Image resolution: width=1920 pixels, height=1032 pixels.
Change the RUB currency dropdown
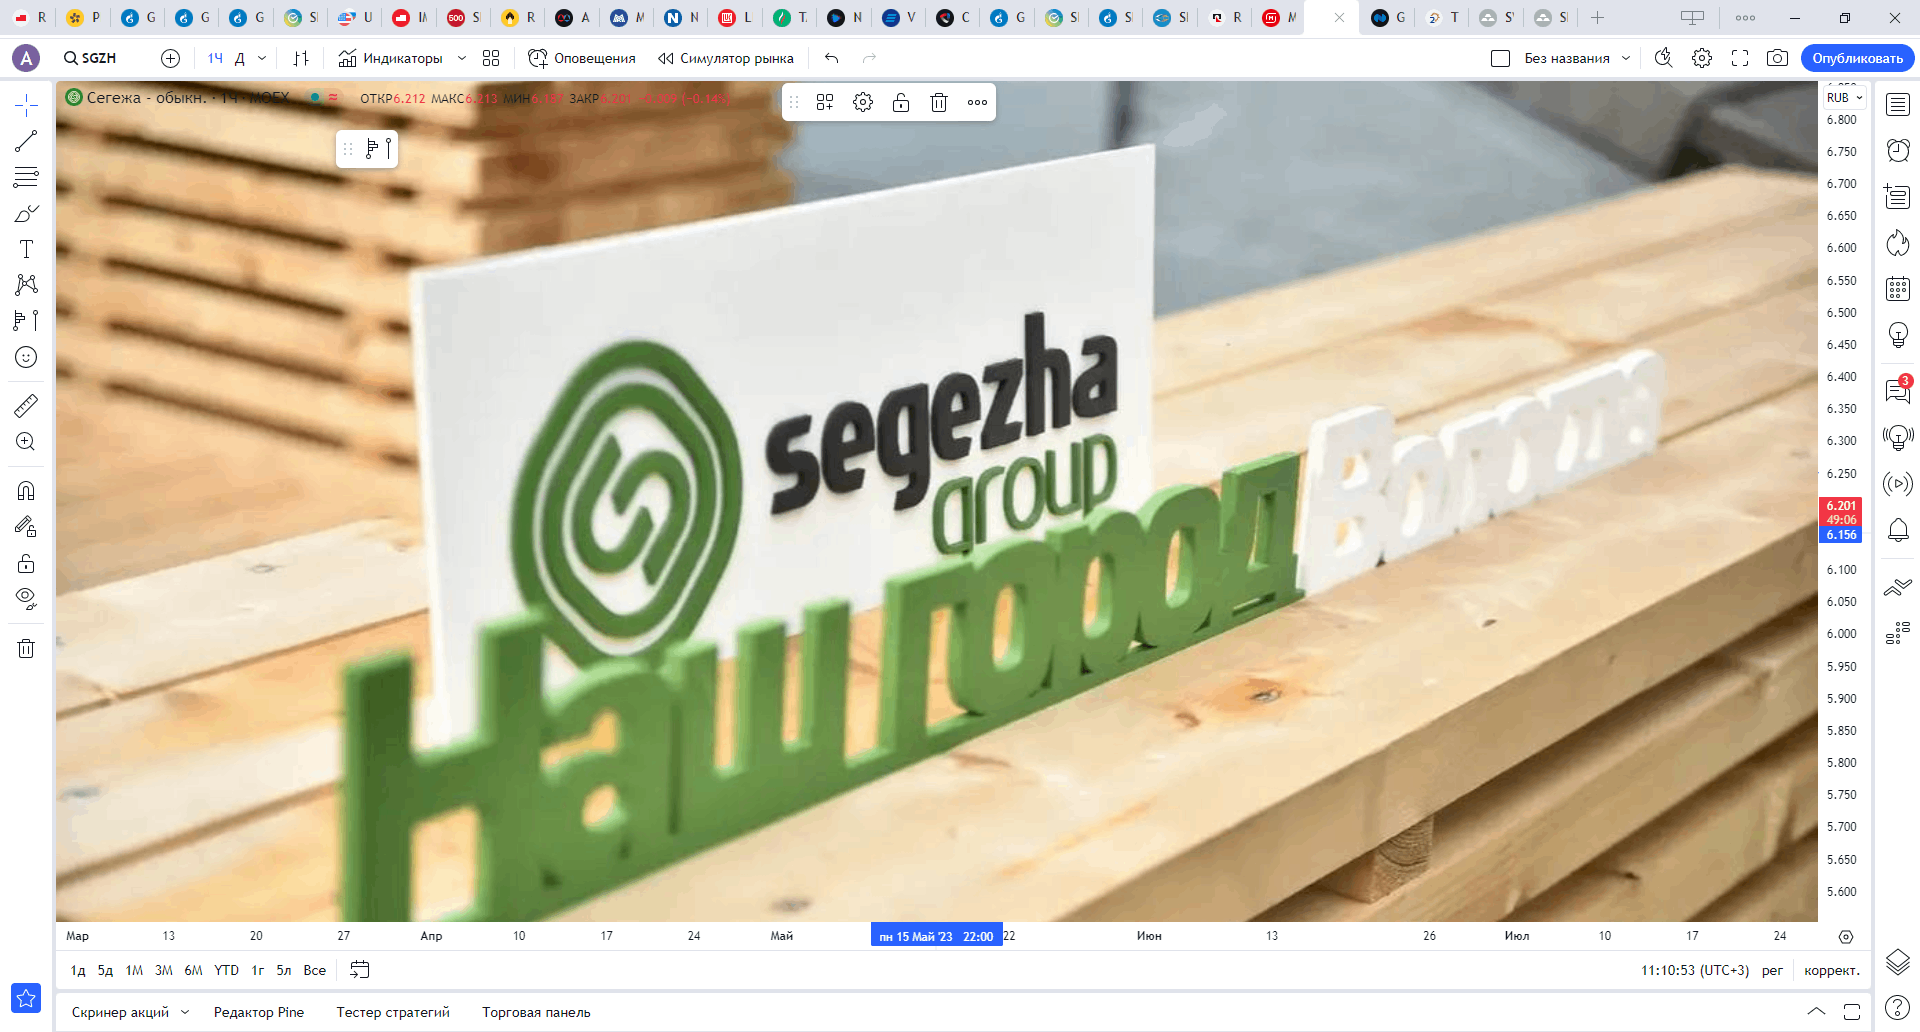pos(1844,97)
